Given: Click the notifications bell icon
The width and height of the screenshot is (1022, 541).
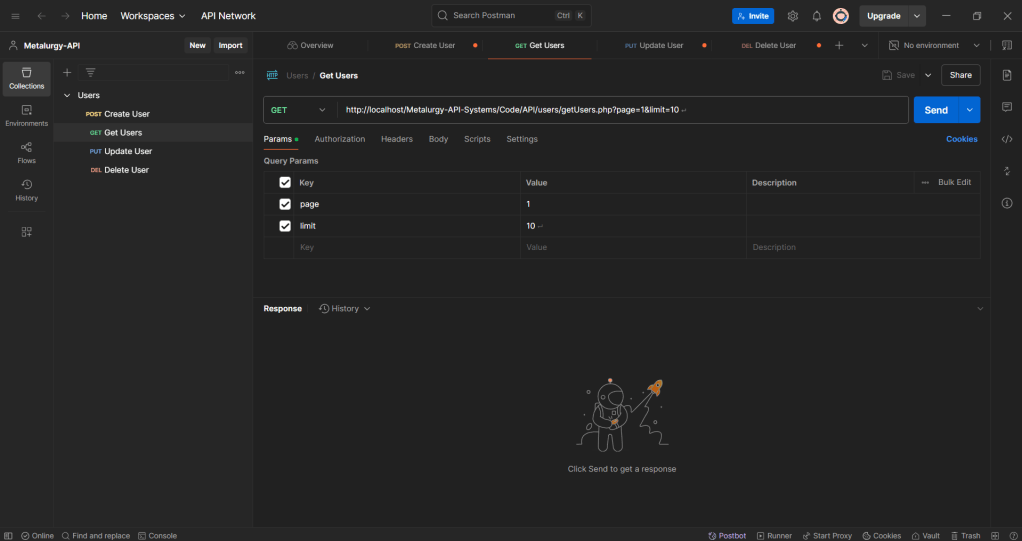Looking at the screenshot, I should pyautogui.click(x=816, y=16).
